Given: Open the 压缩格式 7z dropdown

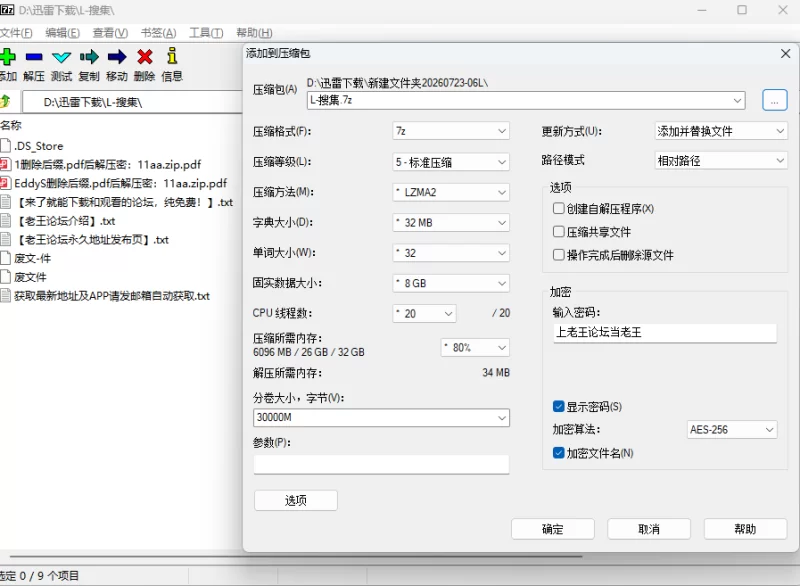Looking at the screenshot, I should [451, 131].
